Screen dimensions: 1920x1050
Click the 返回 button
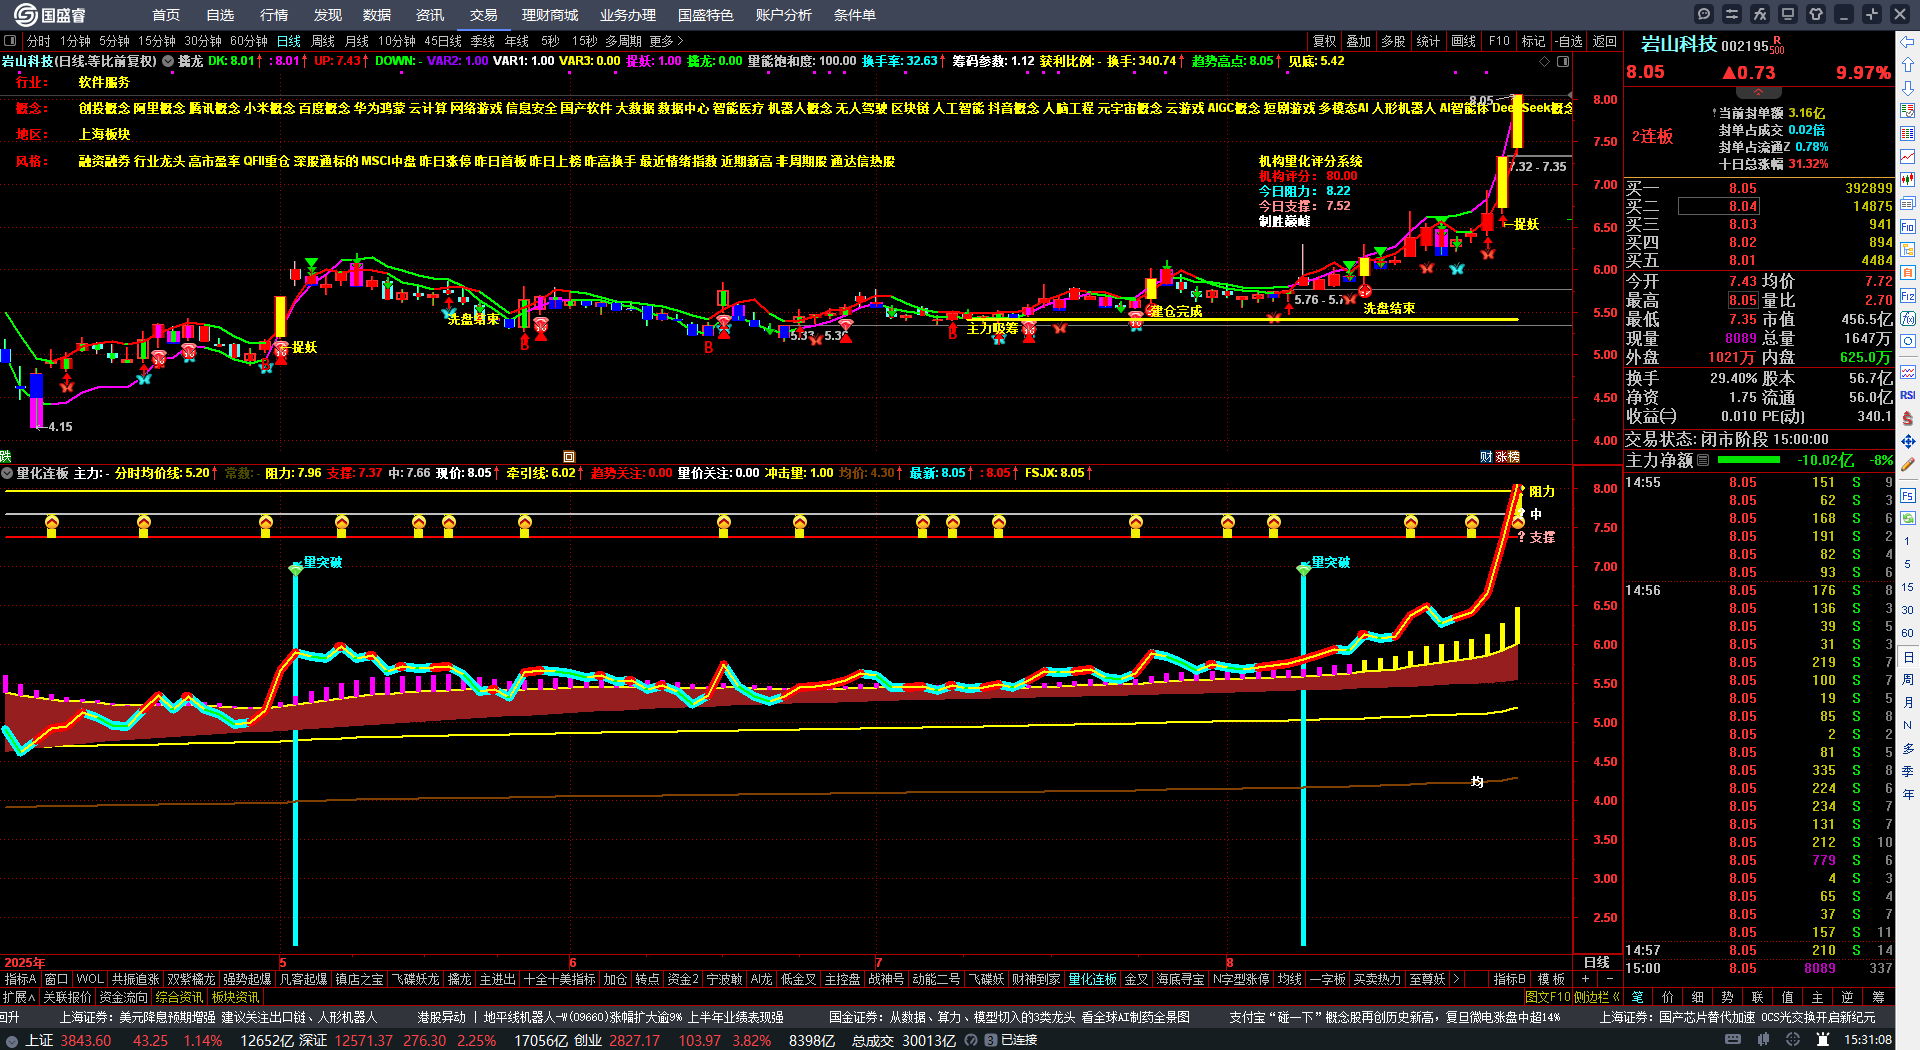(1605, 41)
